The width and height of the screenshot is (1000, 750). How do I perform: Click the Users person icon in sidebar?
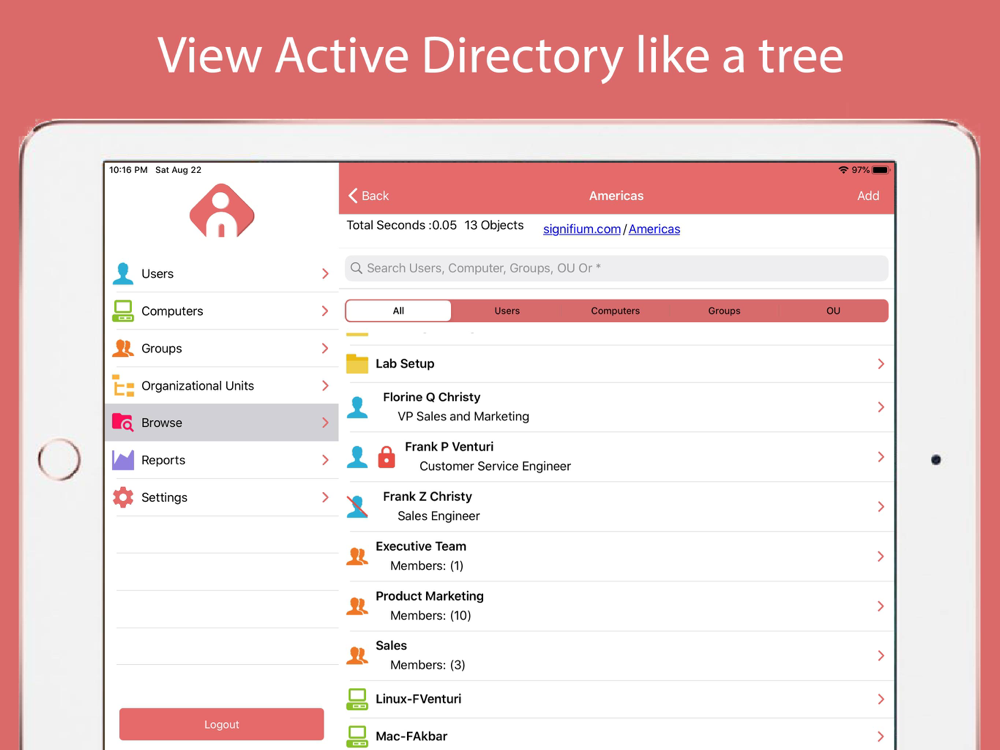coord(123,274)
